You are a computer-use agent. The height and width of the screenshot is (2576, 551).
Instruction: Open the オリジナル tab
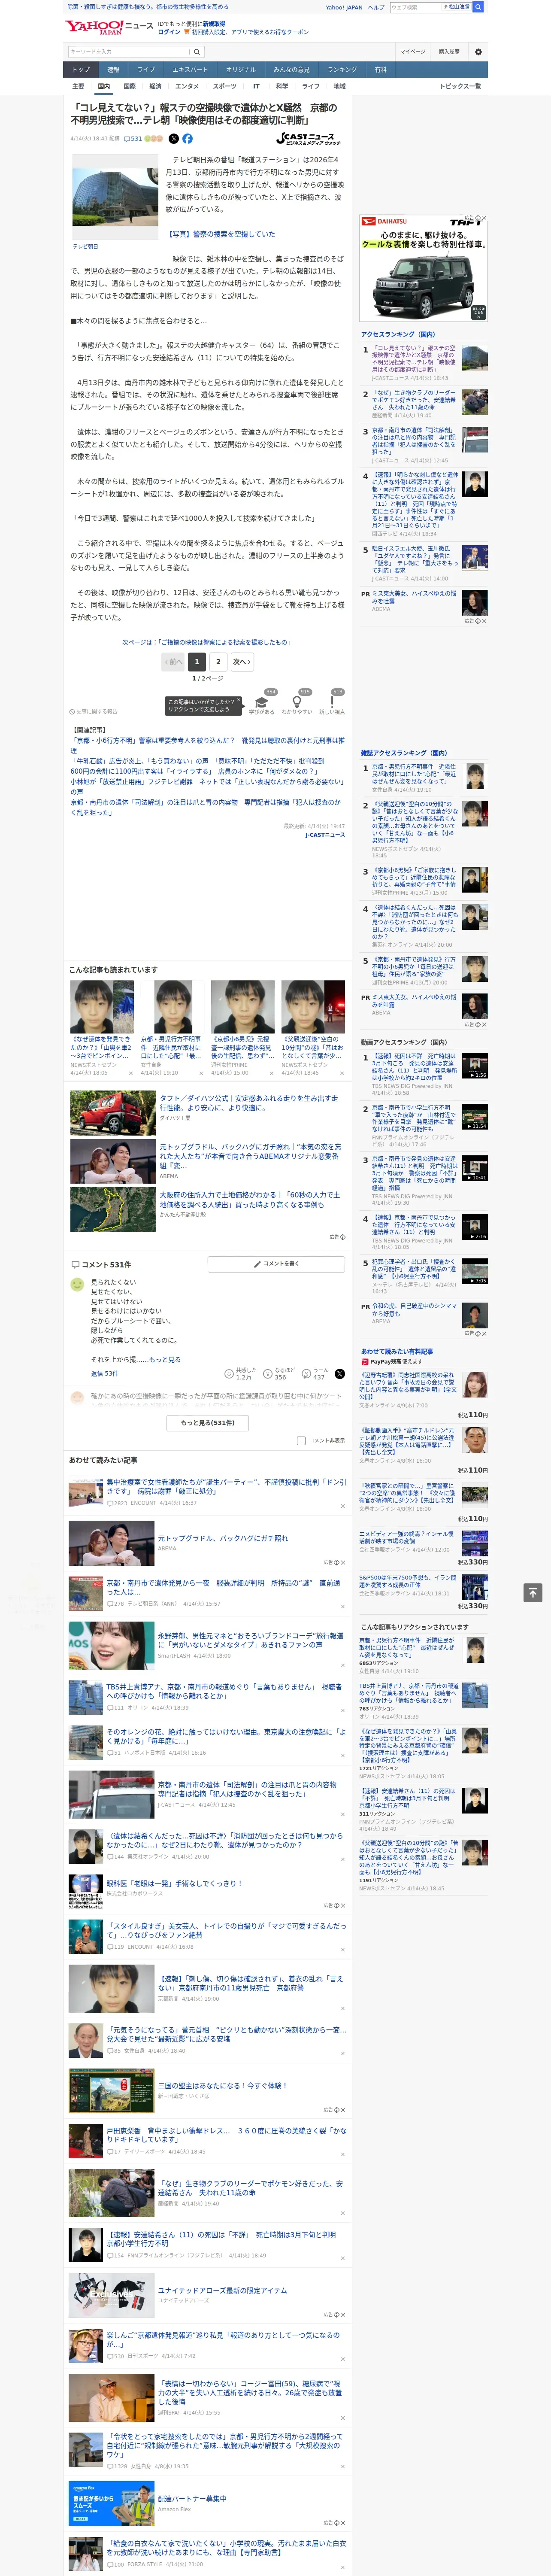tap(241, 70)
